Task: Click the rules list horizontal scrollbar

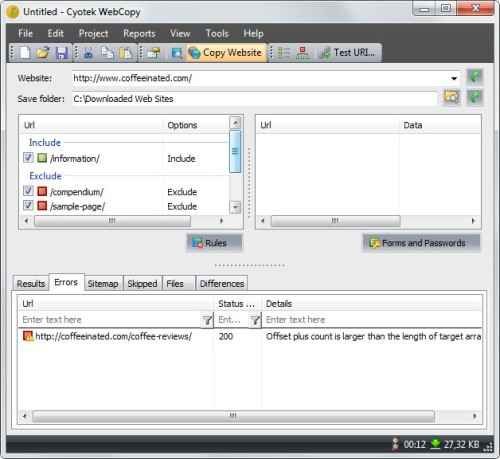Action: pyautogui.click(x=112, y=221)
